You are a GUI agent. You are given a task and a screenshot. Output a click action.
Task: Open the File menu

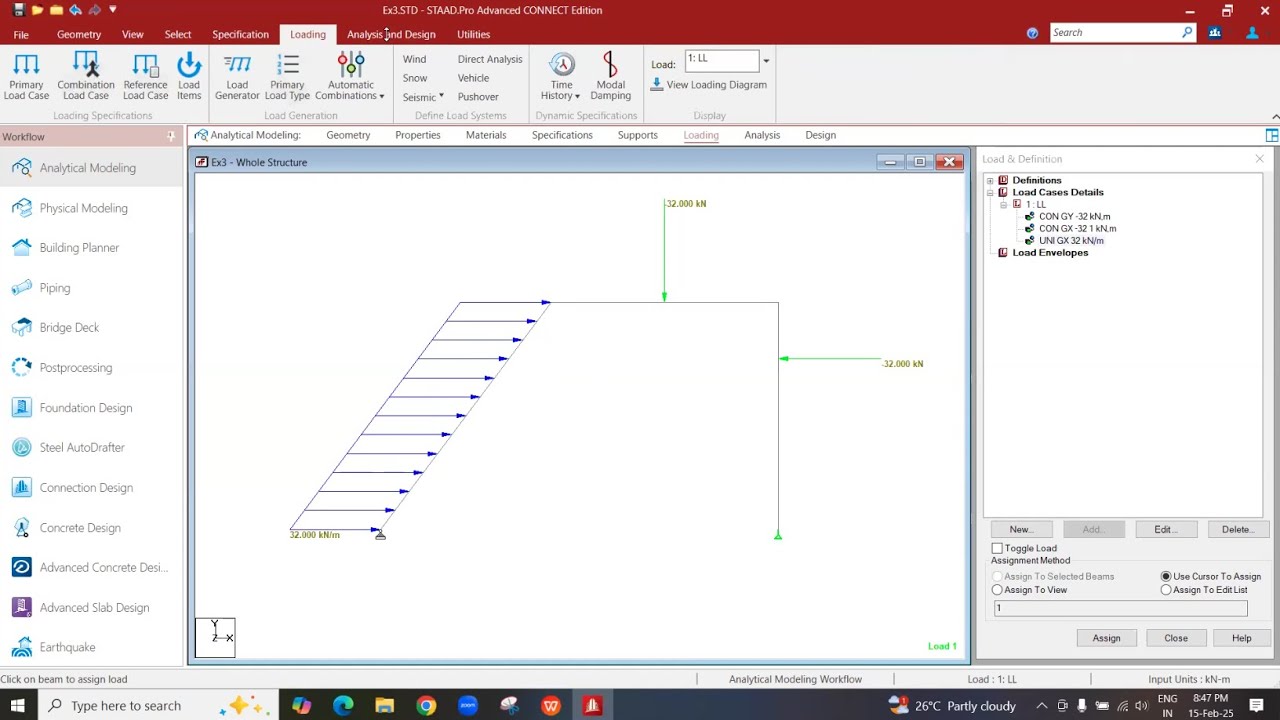point(21,34)
